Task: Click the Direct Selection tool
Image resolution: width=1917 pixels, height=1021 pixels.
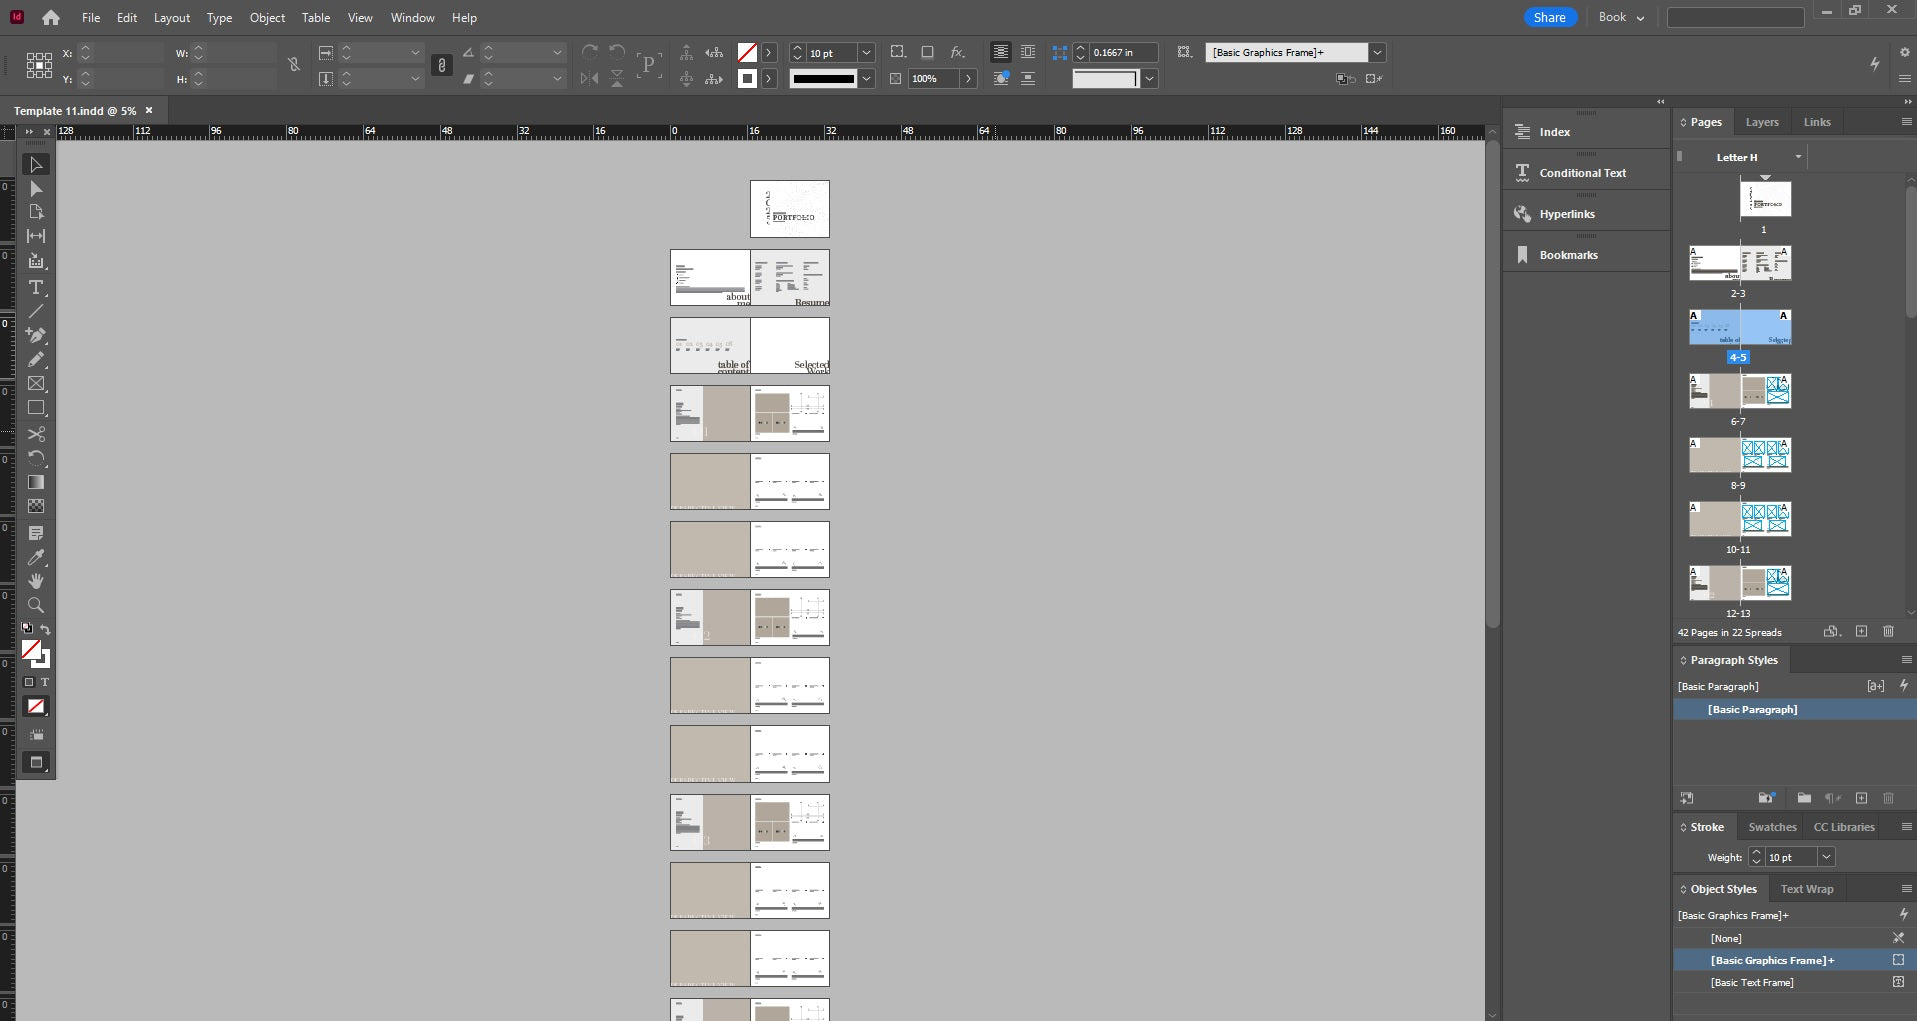Action: click(36, 189)
